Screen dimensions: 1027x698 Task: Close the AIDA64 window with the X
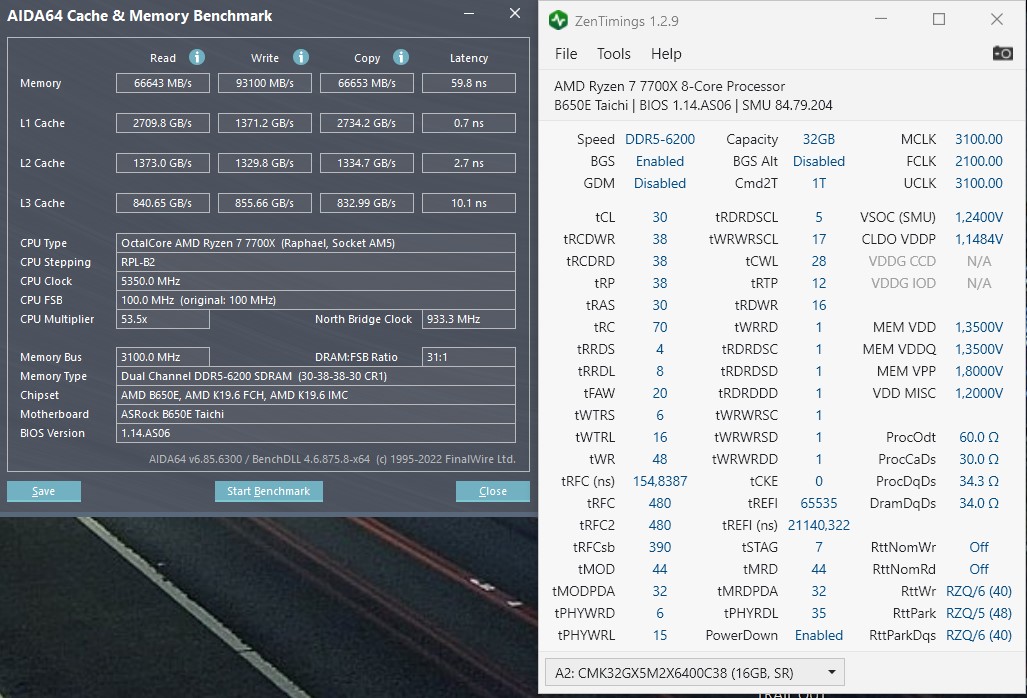515,14
